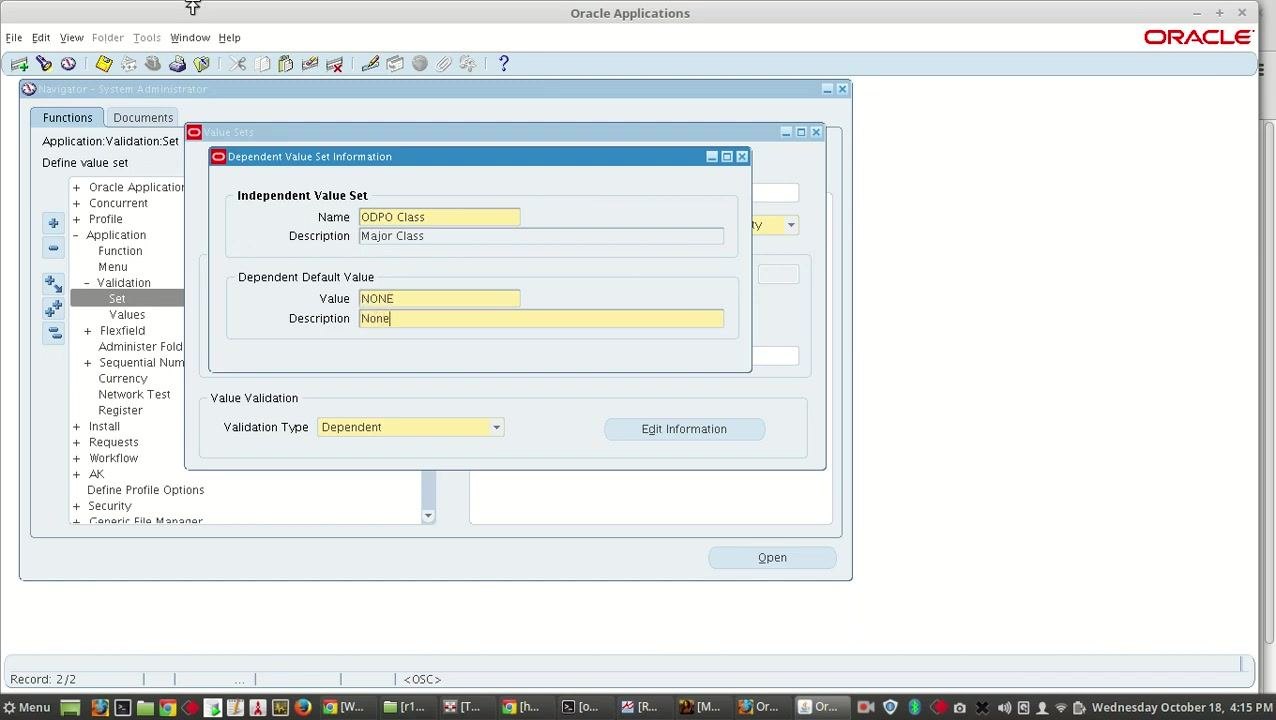Click the Paste clipboard toolbar icon
Image resolution: width=1276 pixels, height=720 pixels.
tap(286, 64)
